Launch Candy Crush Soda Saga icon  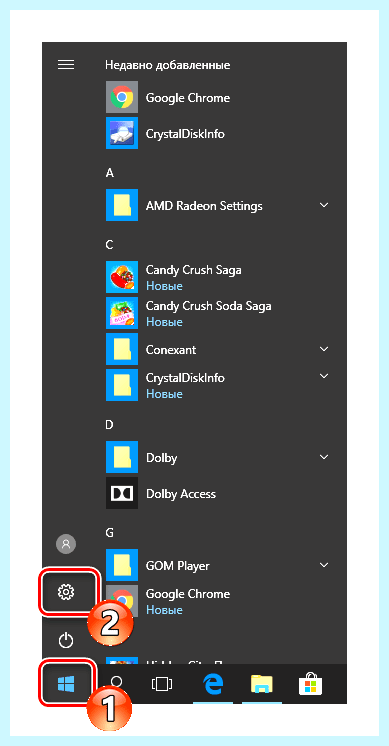click(122, 314)
